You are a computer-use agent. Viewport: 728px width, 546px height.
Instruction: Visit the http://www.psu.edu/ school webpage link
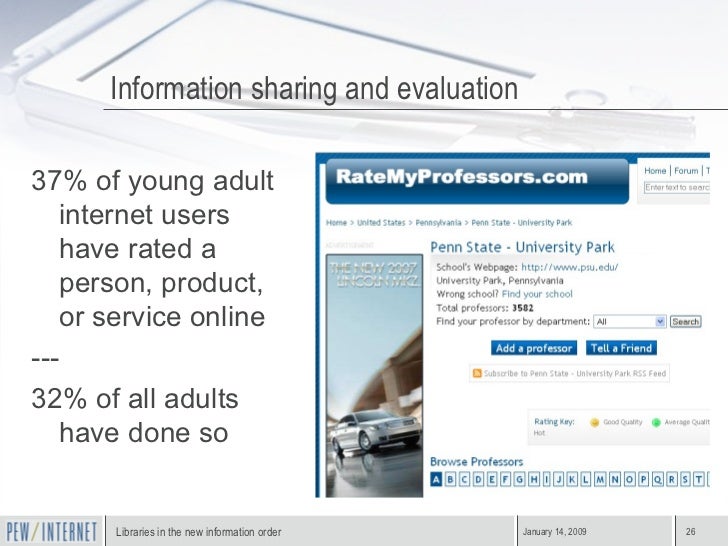tap(570, 267)
